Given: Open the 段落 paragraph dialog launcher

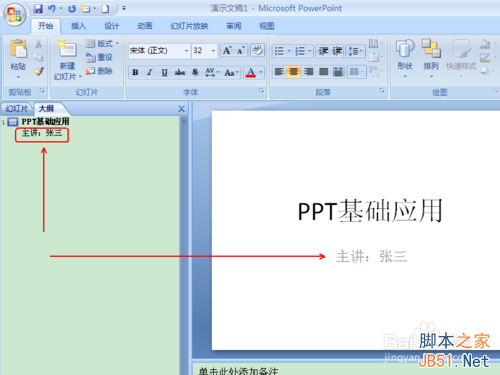Looking at the screenshot, I should pos(382,91).
